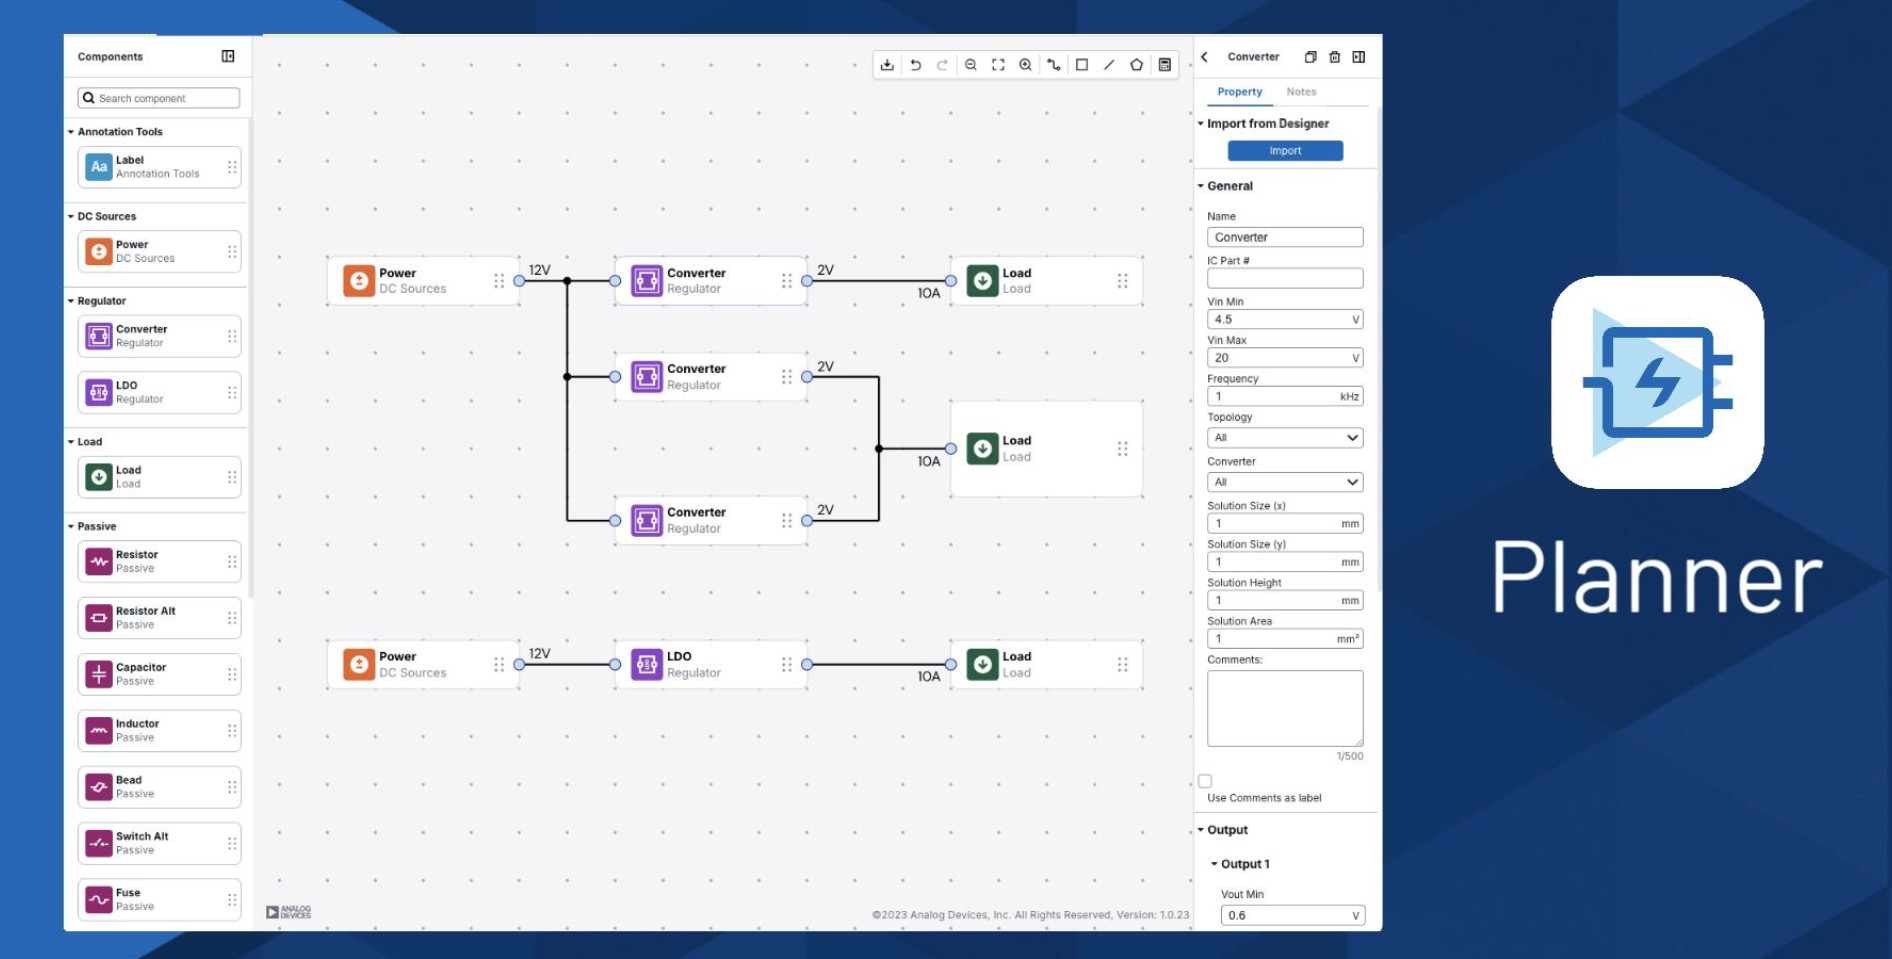Click the Search component field
1892x959 pixels.
[160, 98]
